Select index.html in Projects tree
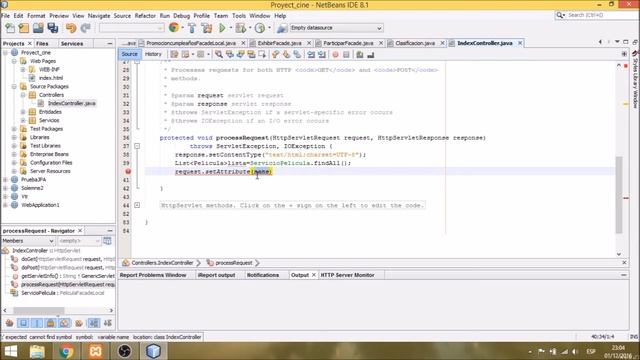This screenshot has width=640, height=360. (x=51, y=78)
